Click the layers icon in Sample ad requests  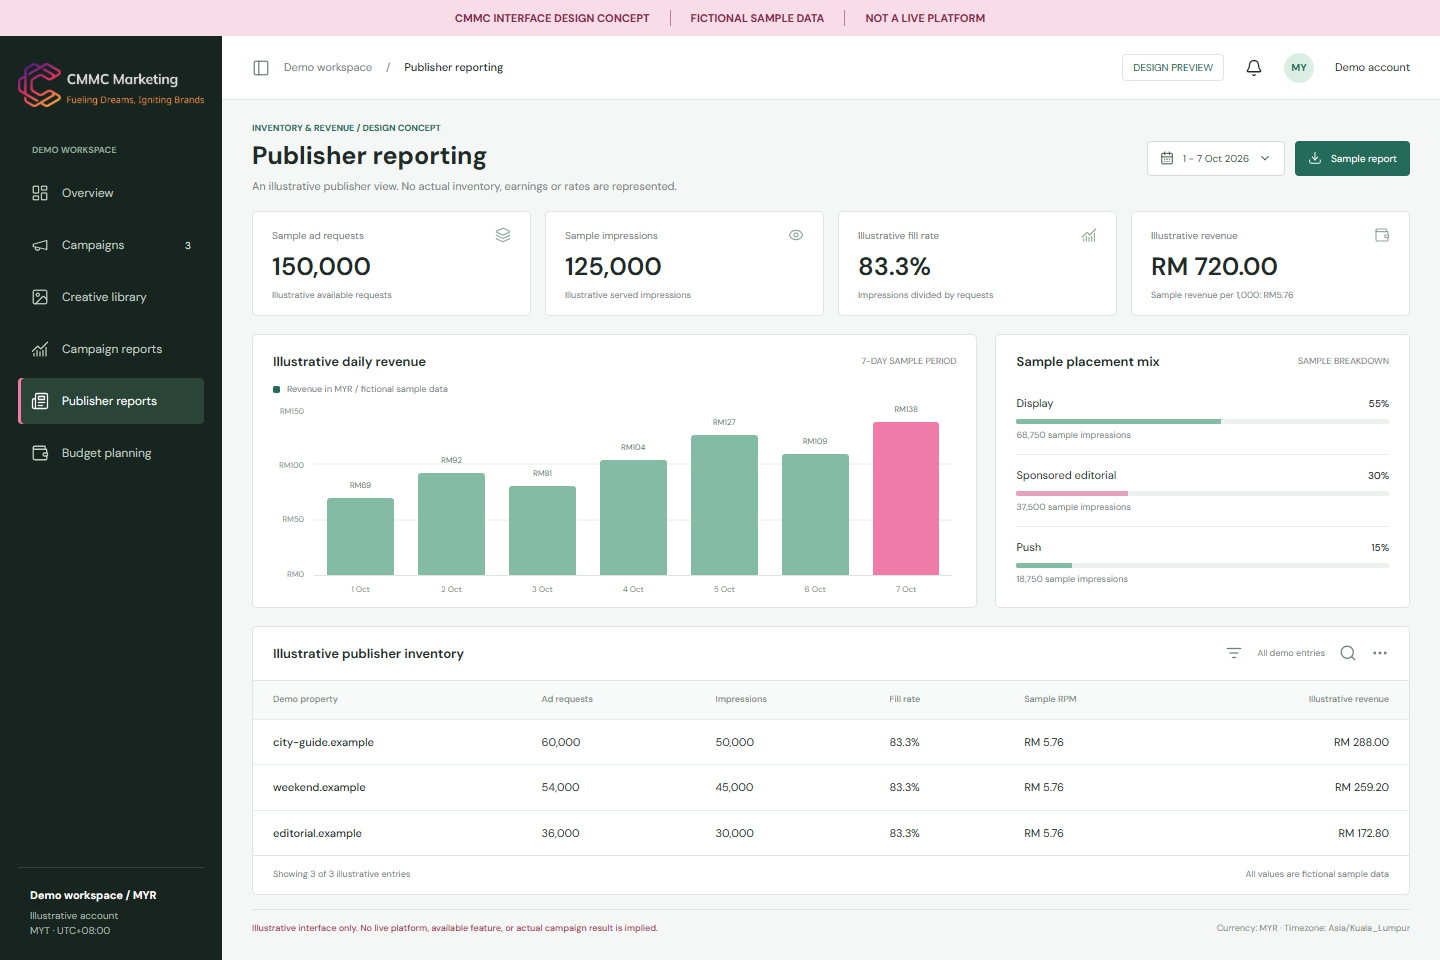tap(503, 235)
